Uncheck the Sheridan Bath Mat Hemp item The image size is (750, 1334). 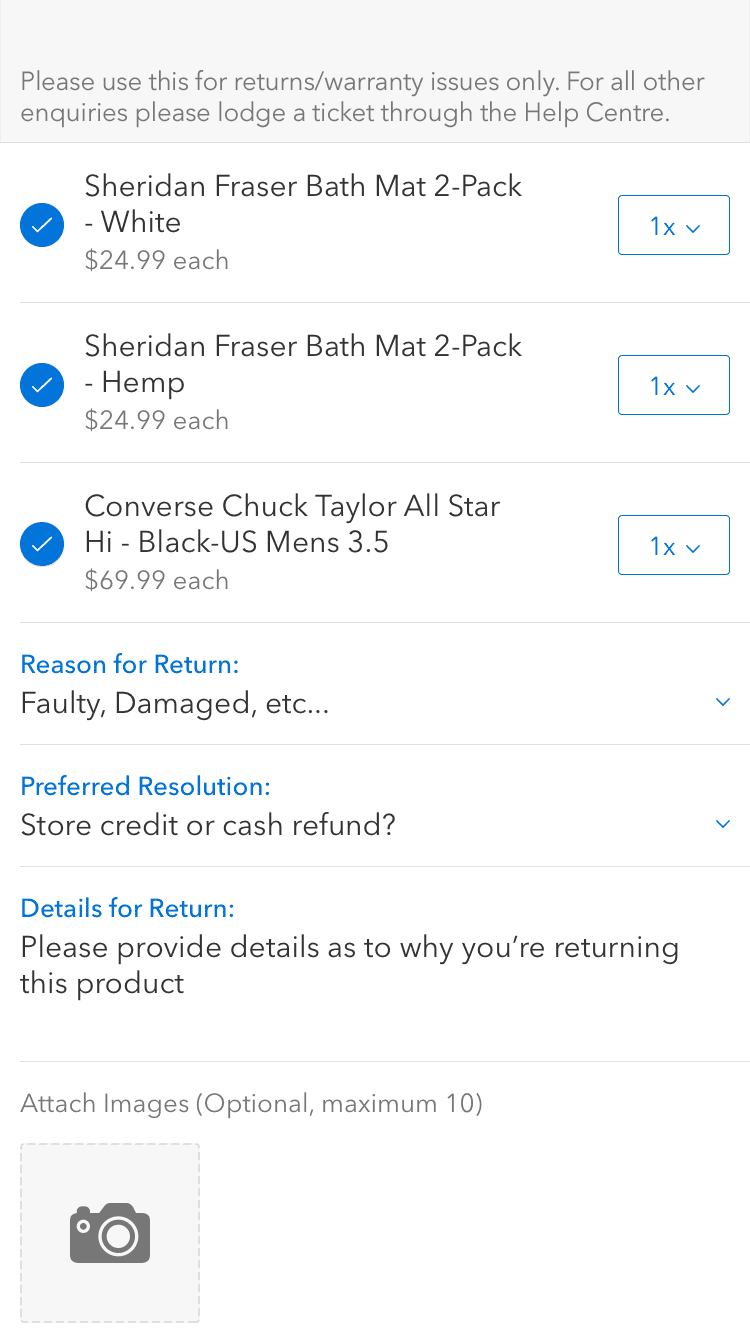(42, 385)
